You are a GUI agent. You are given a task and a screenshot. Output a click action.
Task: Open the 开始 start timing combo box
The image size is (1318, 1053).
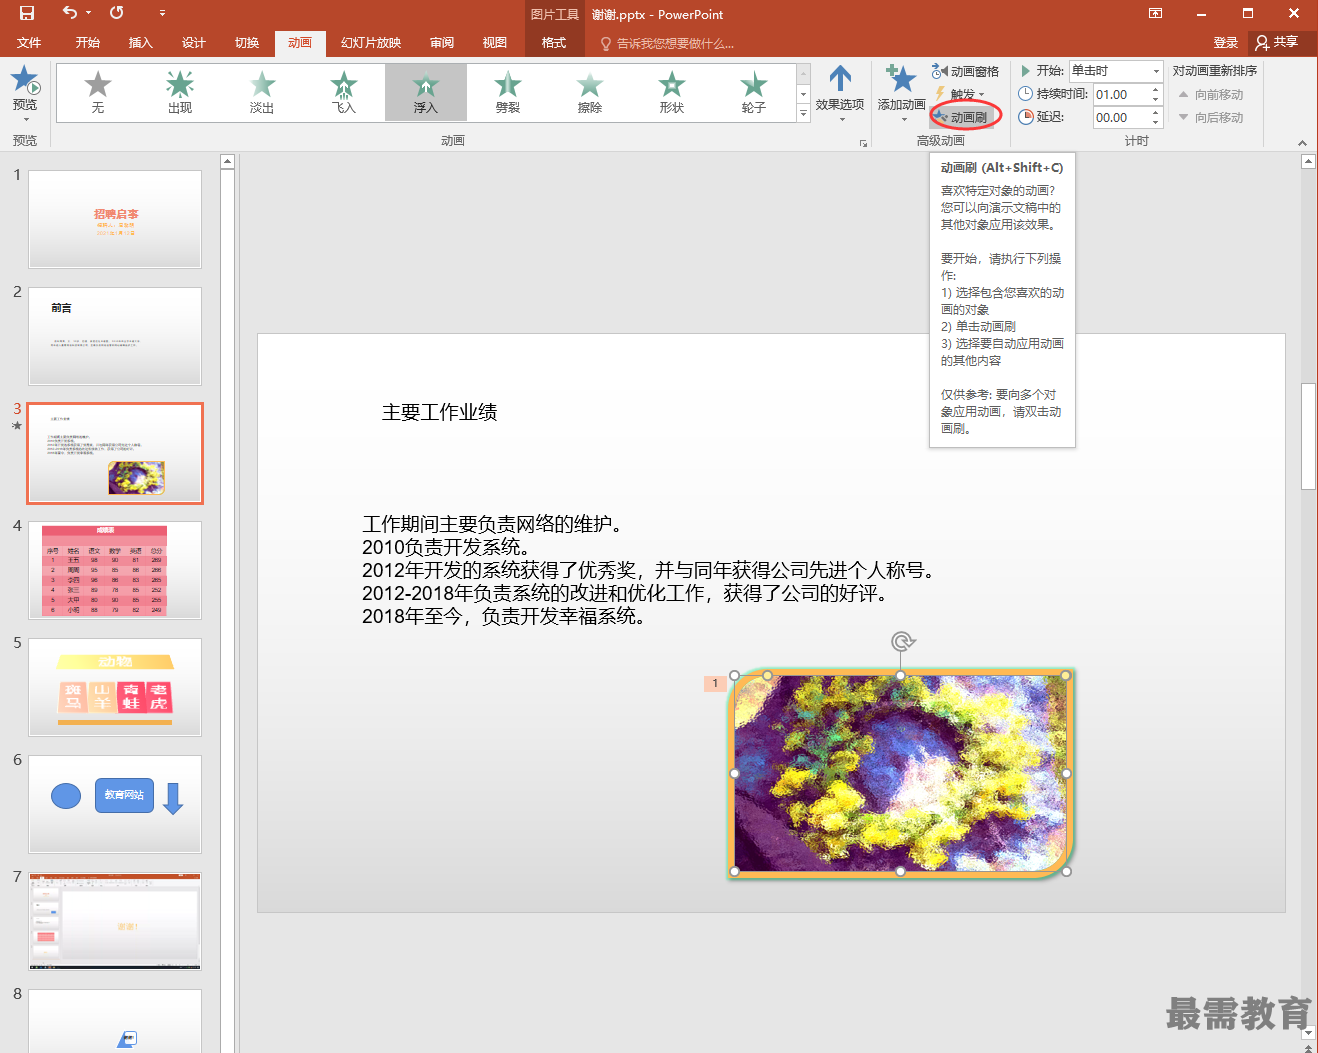pos(1116,71)
